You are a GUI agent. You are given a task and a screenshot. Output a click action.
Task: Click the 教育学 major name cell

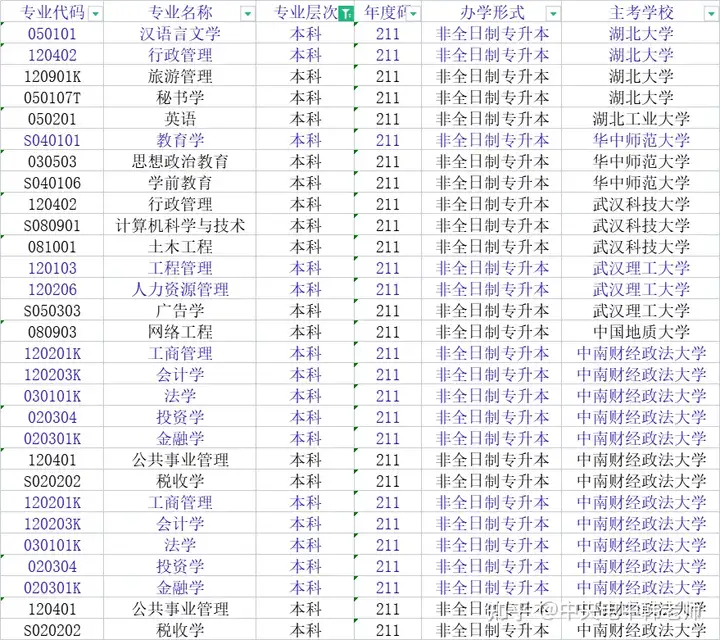[180, 140]
